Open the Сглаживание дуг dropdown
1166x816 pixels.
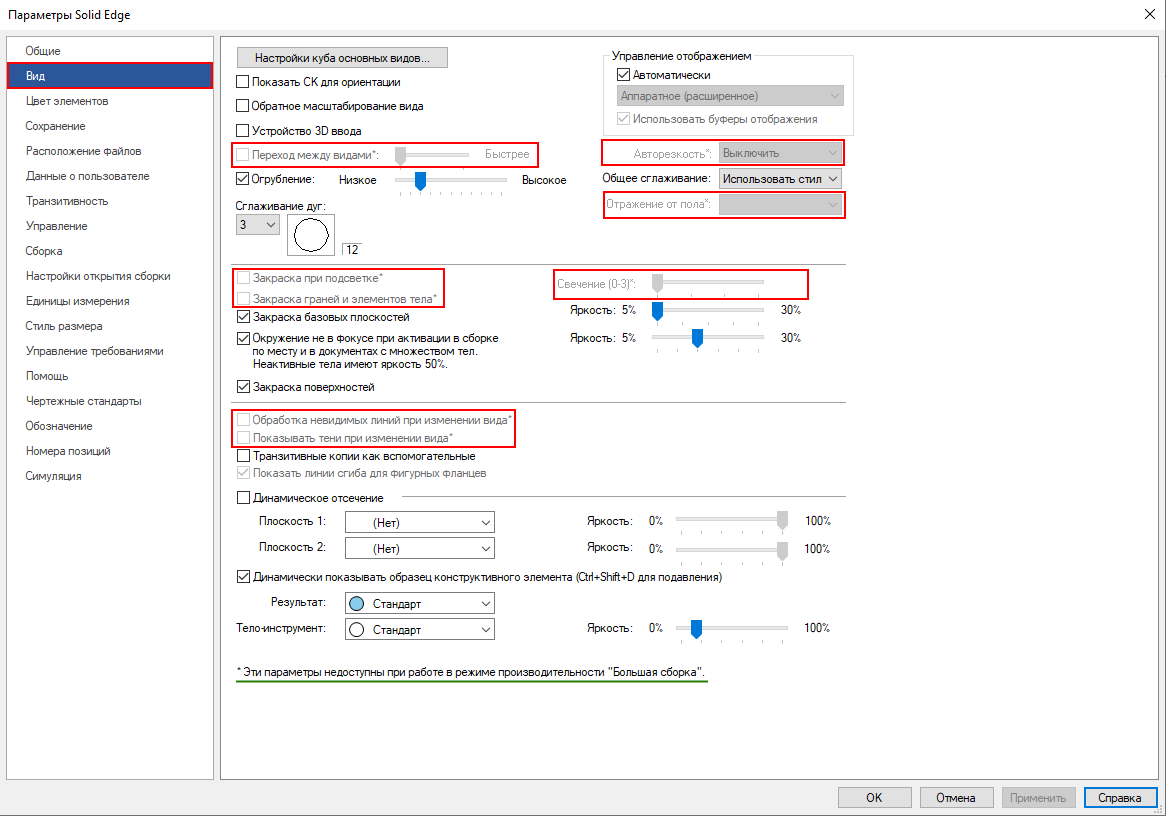tap(257, 225)
